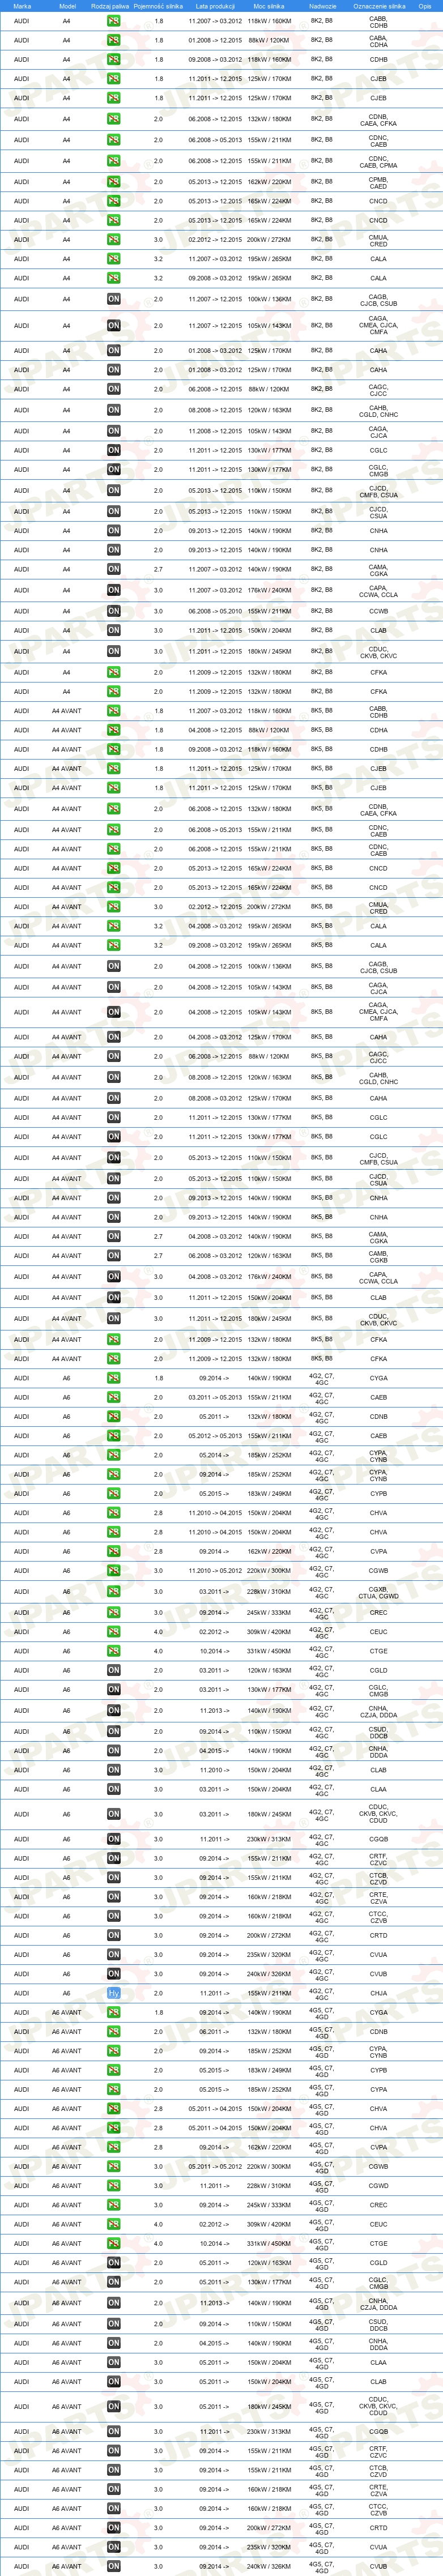Image resolution: width=443 pixels, height=2576 pixels.
Task: Select ON icon in 4G5 row CRTF, CZVC
Action: (x=114, y=2451)
